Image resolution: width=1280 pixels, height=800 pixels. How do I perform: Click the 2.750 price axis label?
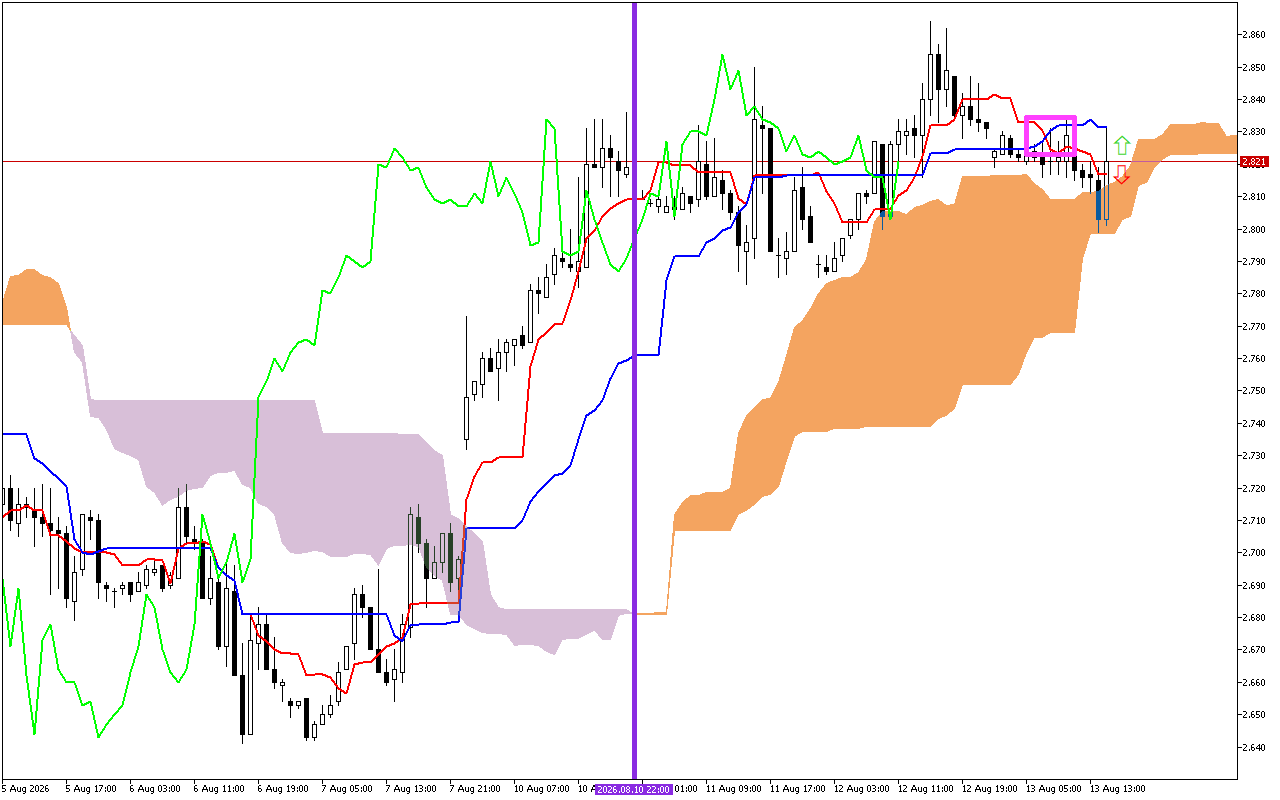coord(1253,391)
